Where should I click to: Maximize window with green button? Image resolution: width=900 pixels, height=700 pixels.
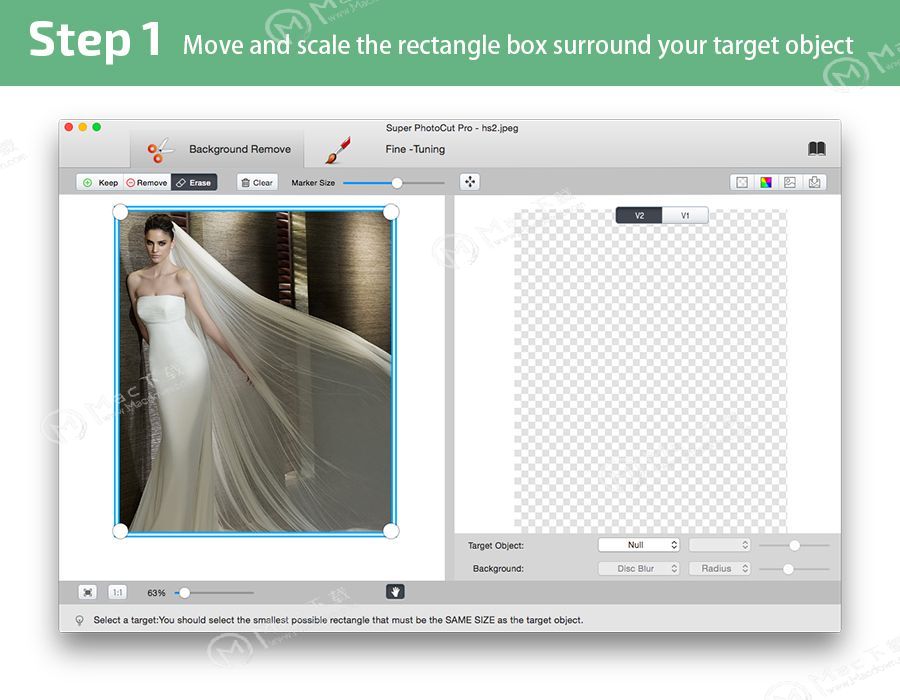[x=96, y=127]
